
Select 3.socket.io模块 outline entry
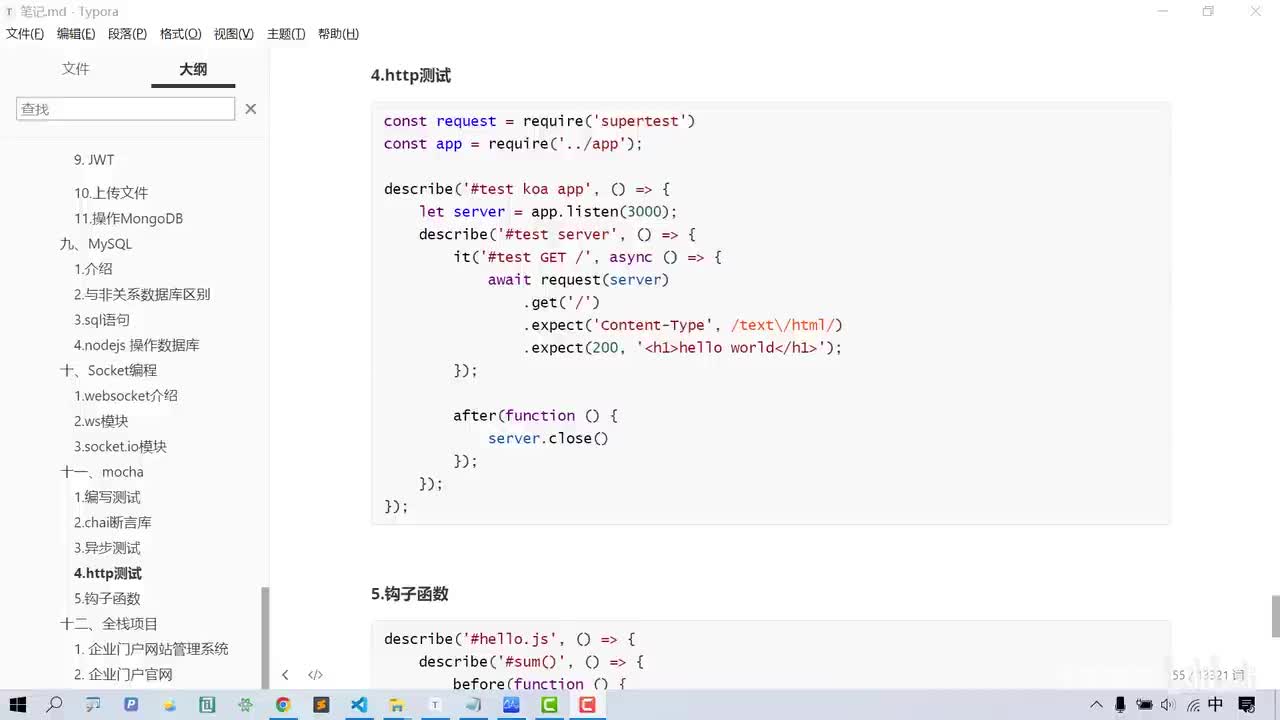tap(120, 447)
